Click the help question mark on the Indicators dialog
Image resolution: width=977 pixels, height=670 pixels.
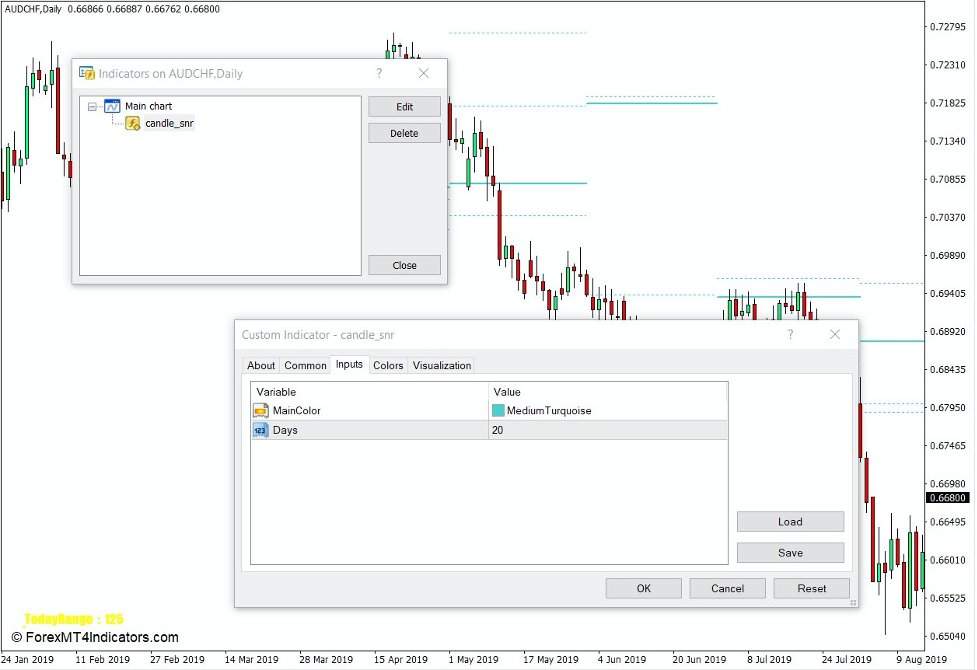tap(378, 73)
